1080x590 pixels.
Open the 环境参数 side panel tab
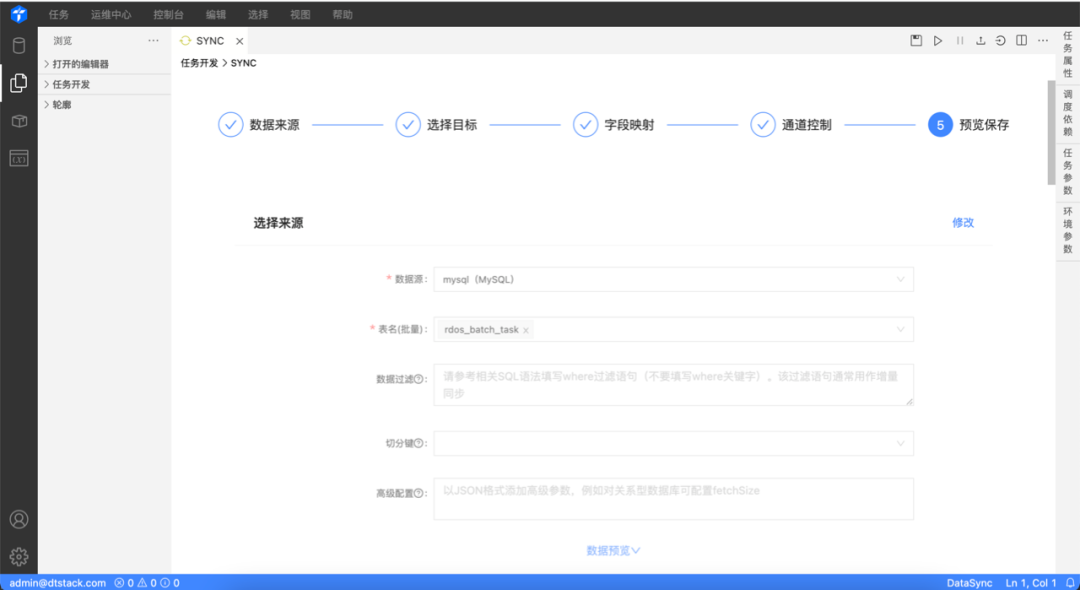click(x=1068, y=231)
